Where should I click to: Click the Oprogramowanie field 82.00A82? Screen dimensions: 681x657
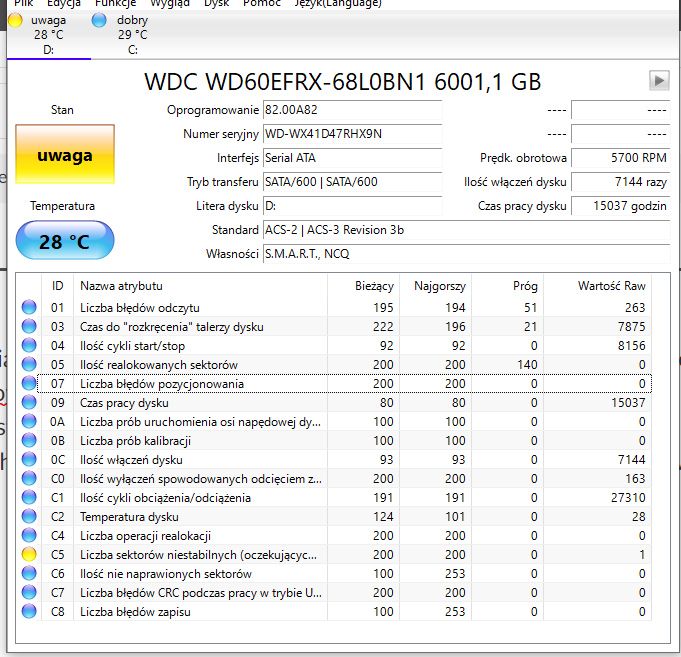[x=352, y=110]
